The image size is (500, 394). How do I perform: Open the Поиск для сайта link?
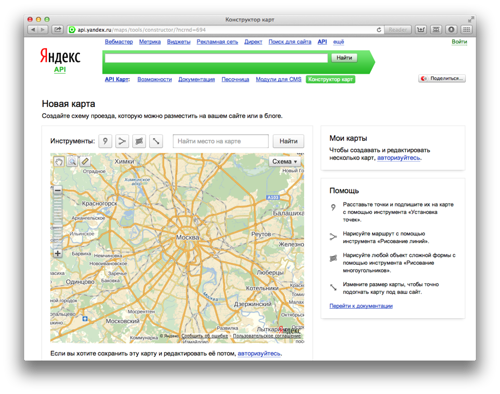(x=290, y=42)
